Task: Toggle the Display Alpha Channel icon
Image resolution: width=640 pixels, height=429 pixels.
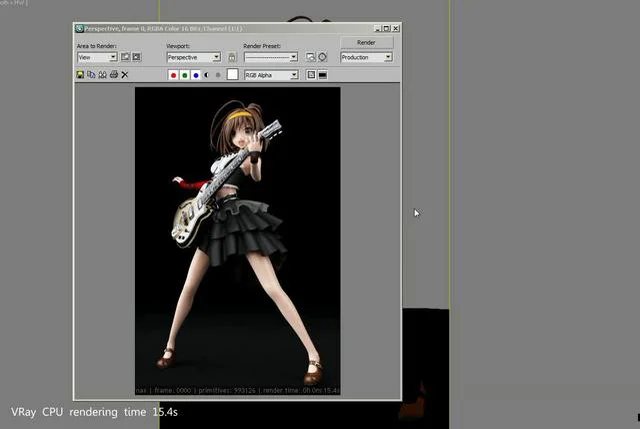Action: click(207, 75)
